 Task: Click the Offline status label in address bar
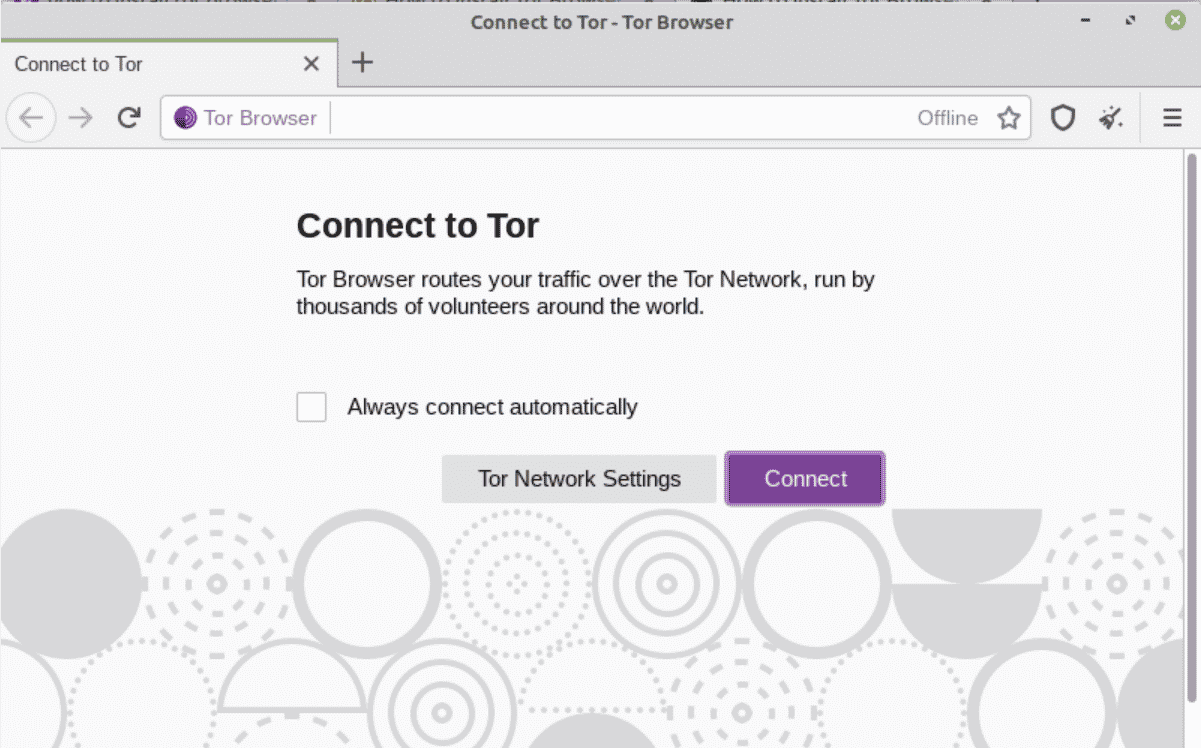947,118
